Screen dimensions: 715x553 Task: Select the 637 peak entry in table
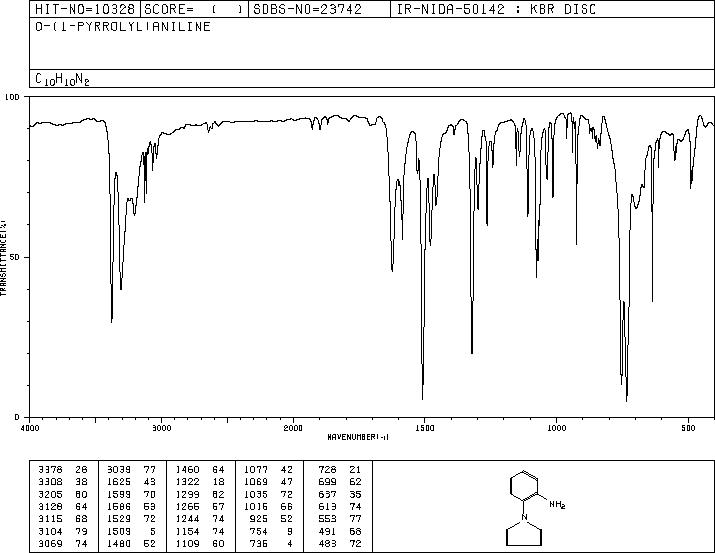click(x=340, y=494)
